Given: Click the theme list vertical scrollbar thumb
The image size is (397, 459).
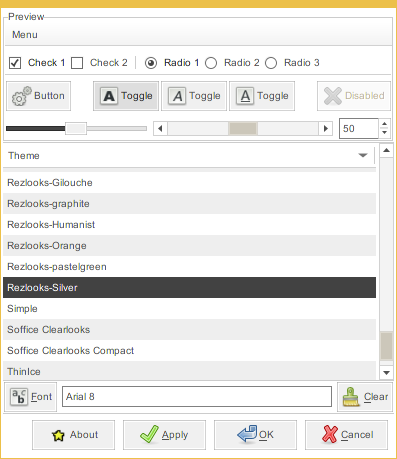Looking at the screenshot, I should tap(386, 346).
